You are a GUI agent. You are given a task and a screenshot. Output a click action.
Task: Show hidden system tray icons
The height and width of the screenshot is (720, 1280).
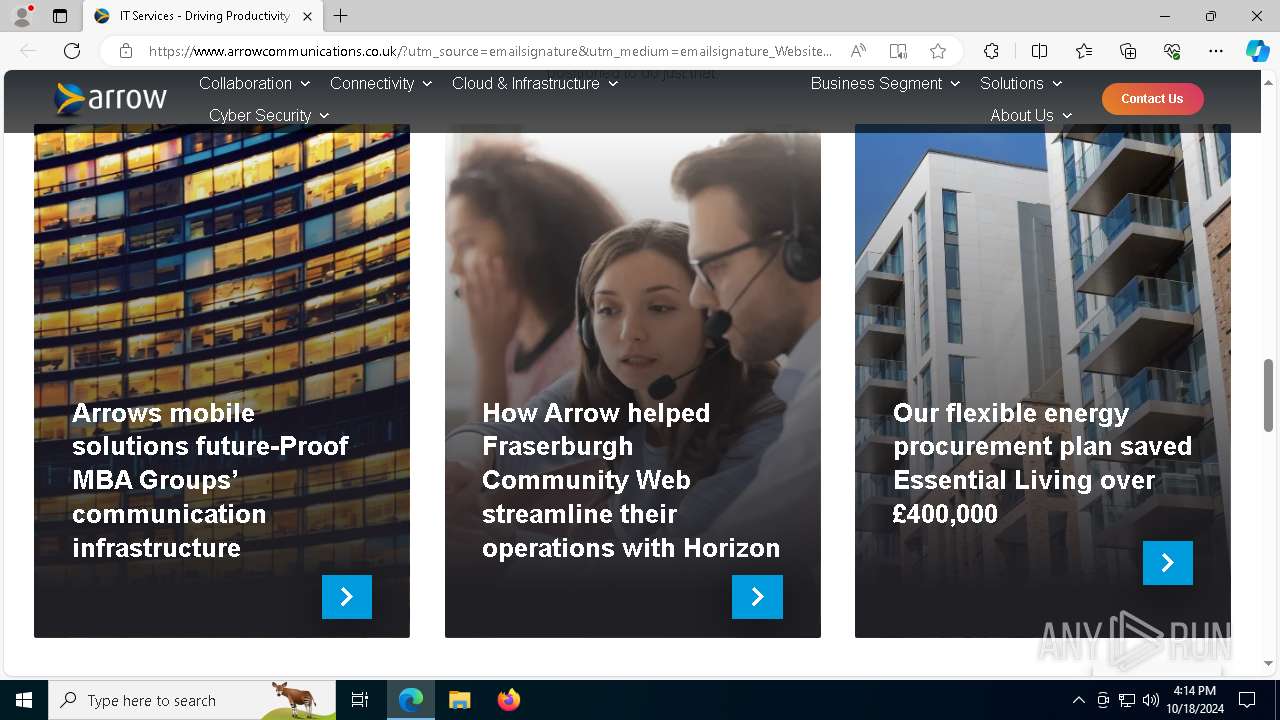point(1078,700)
